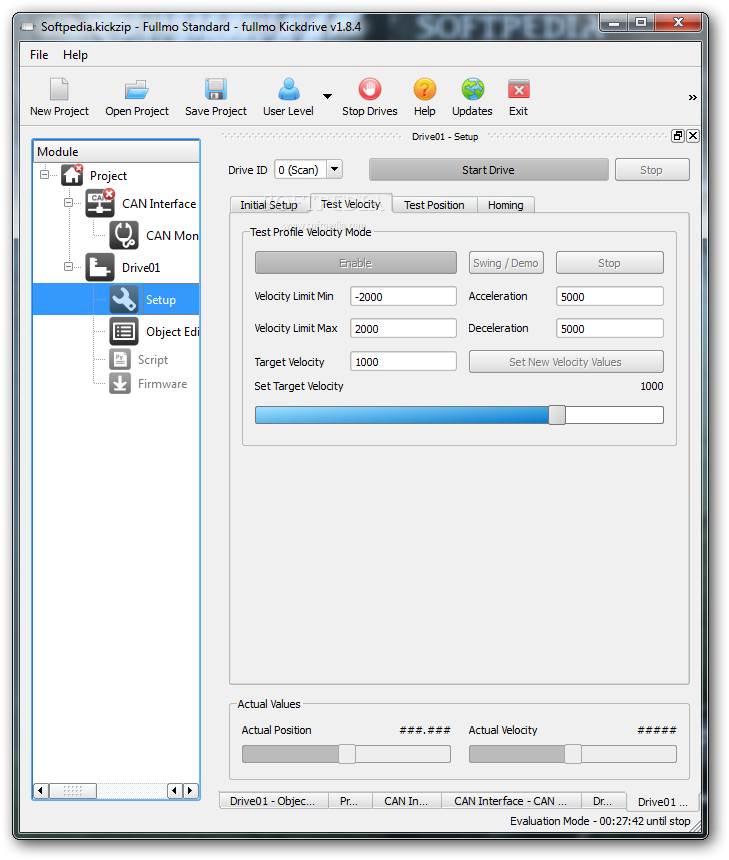Switch to CAN Interface - CAN bottom tab
This screenshot has width=729, height=860.
click(510, 801)
